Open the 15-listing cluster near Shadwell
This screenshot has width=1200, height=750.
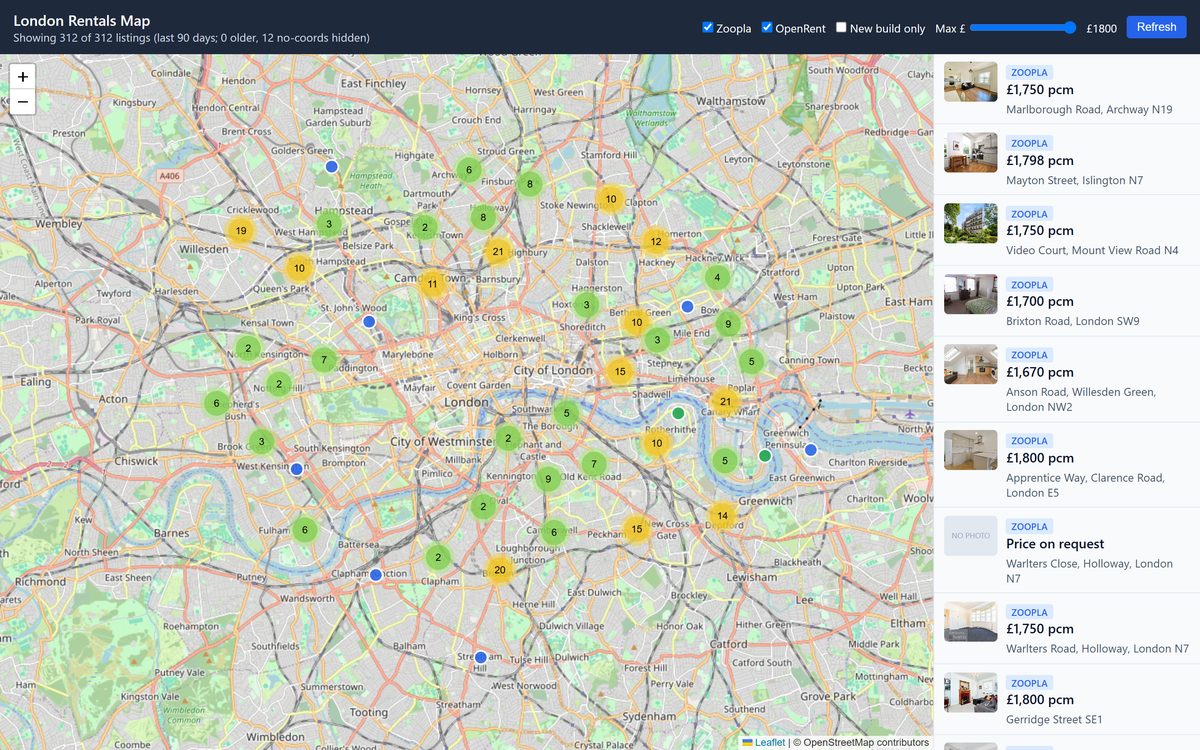620,372
